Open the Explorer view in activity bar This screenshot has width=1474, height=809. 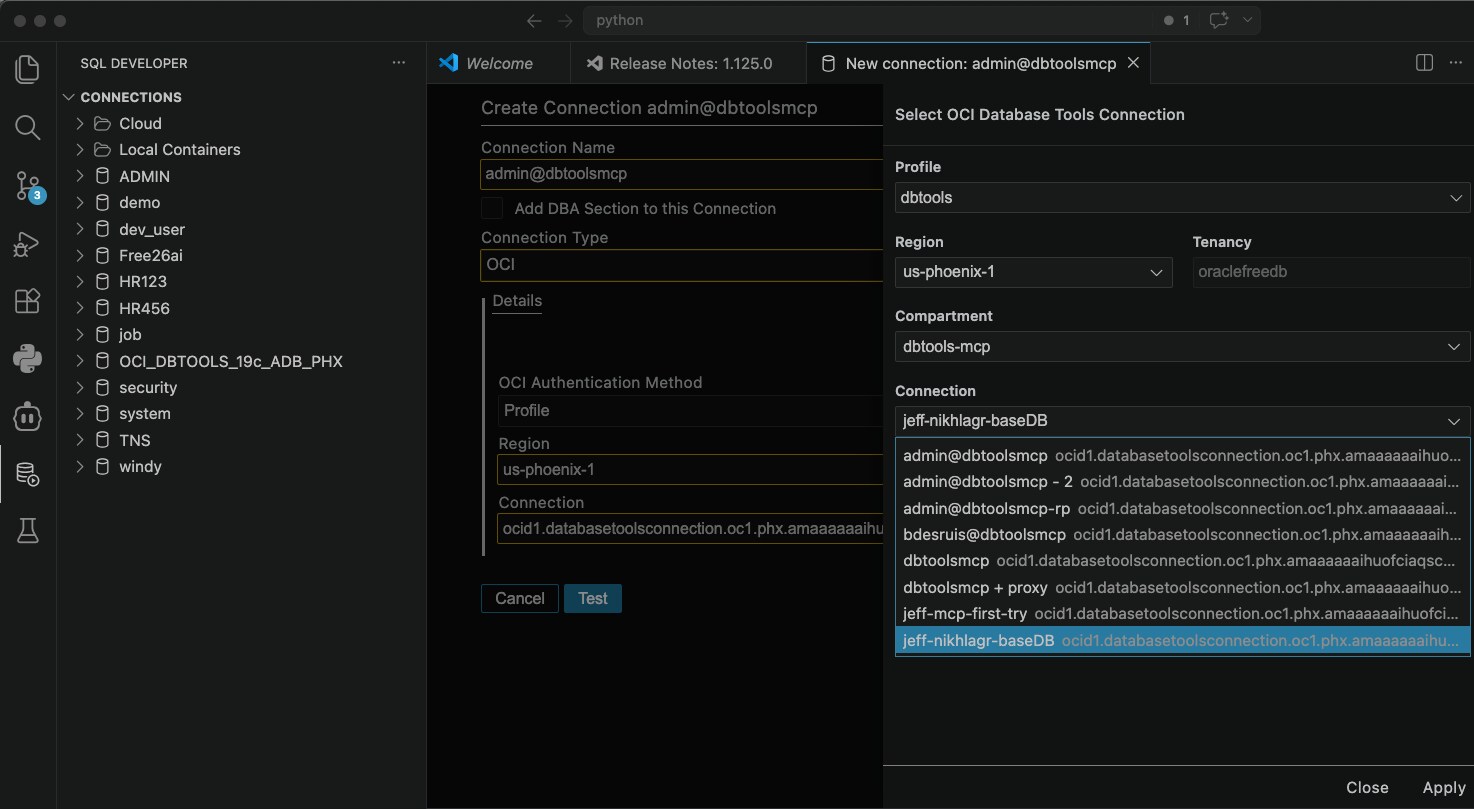pos(28,69)
